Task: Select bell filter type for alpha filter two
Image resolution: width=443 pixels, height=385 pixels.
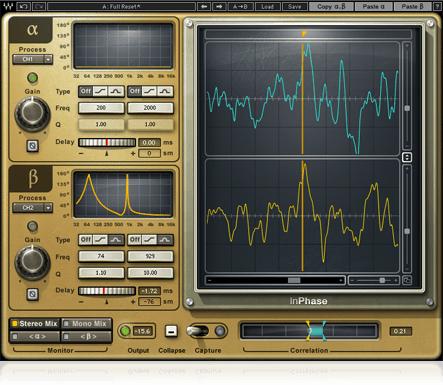Action: click(165, 91)
